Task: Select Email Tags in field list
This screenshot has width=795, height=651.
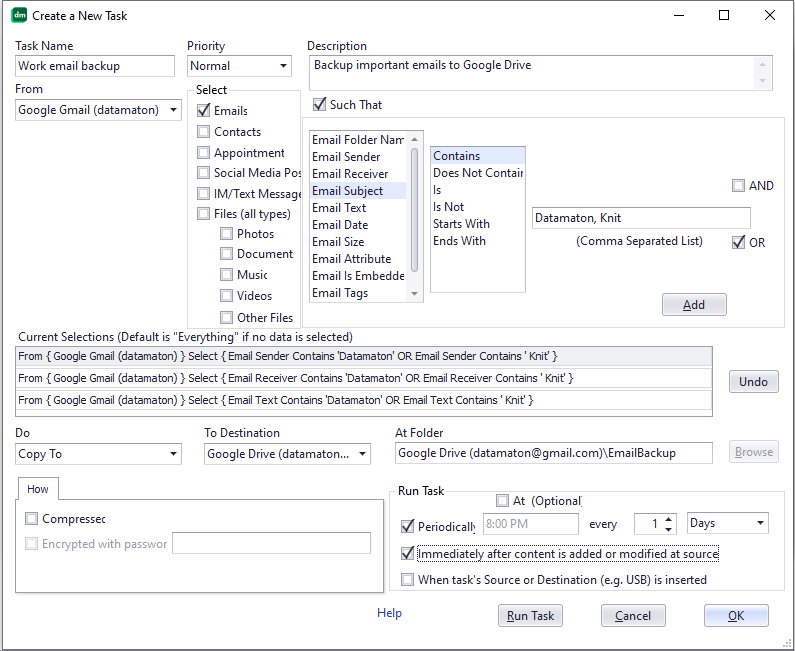Action: click(x=358, y=293)
